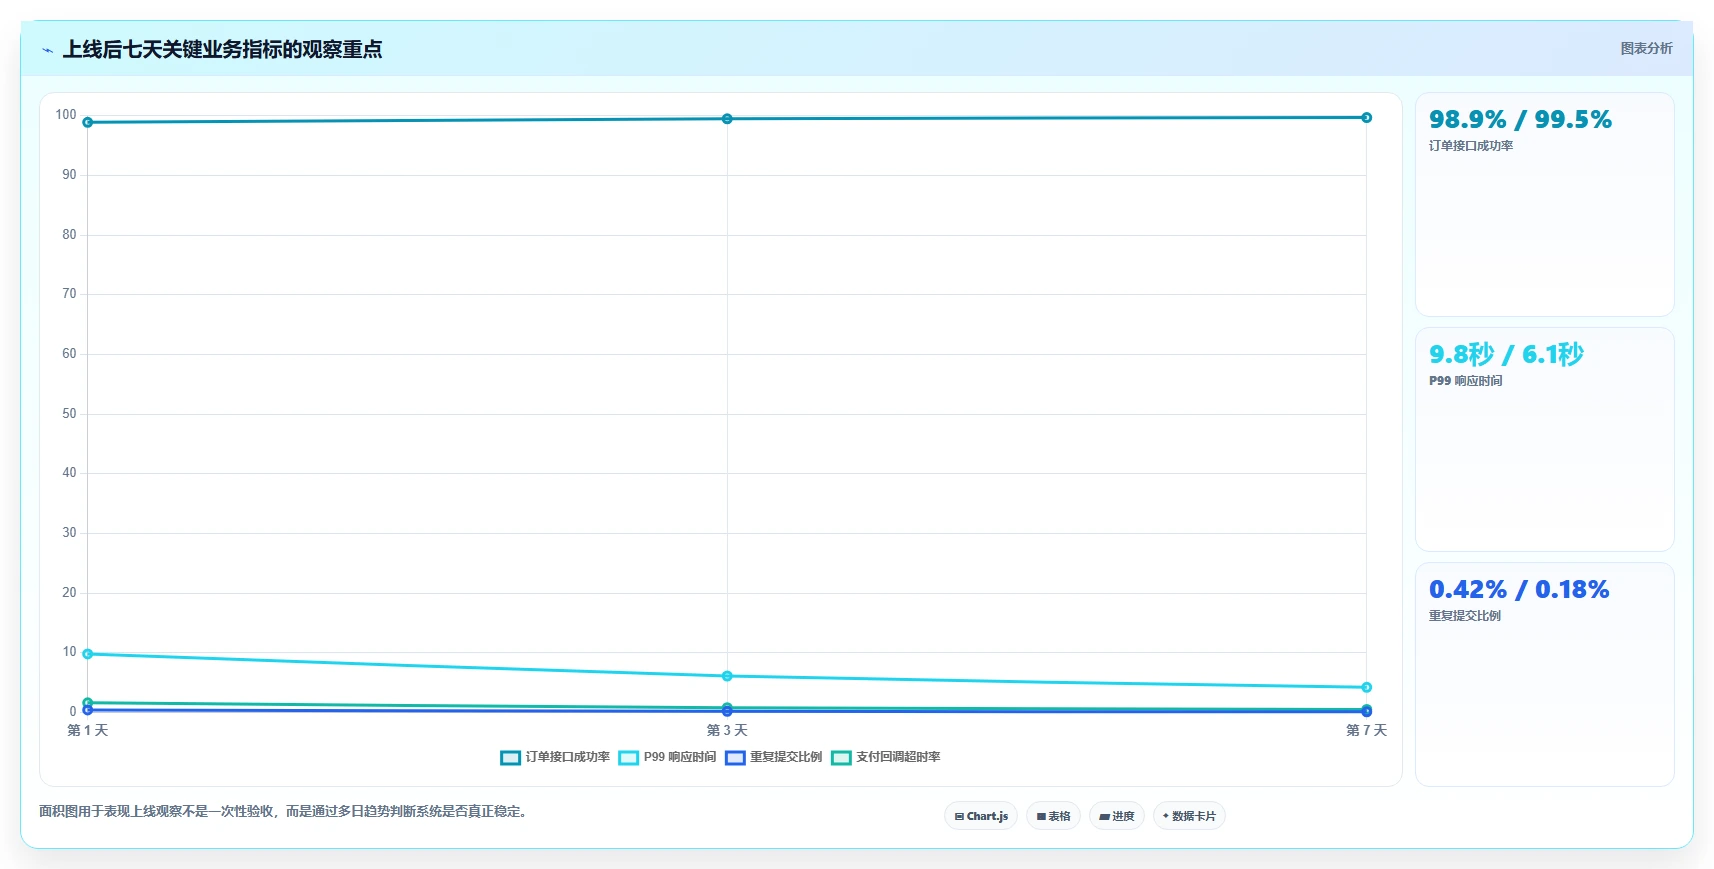Click the 9.8秒 / 6.1秒 stat value

tap(1506, 354)
